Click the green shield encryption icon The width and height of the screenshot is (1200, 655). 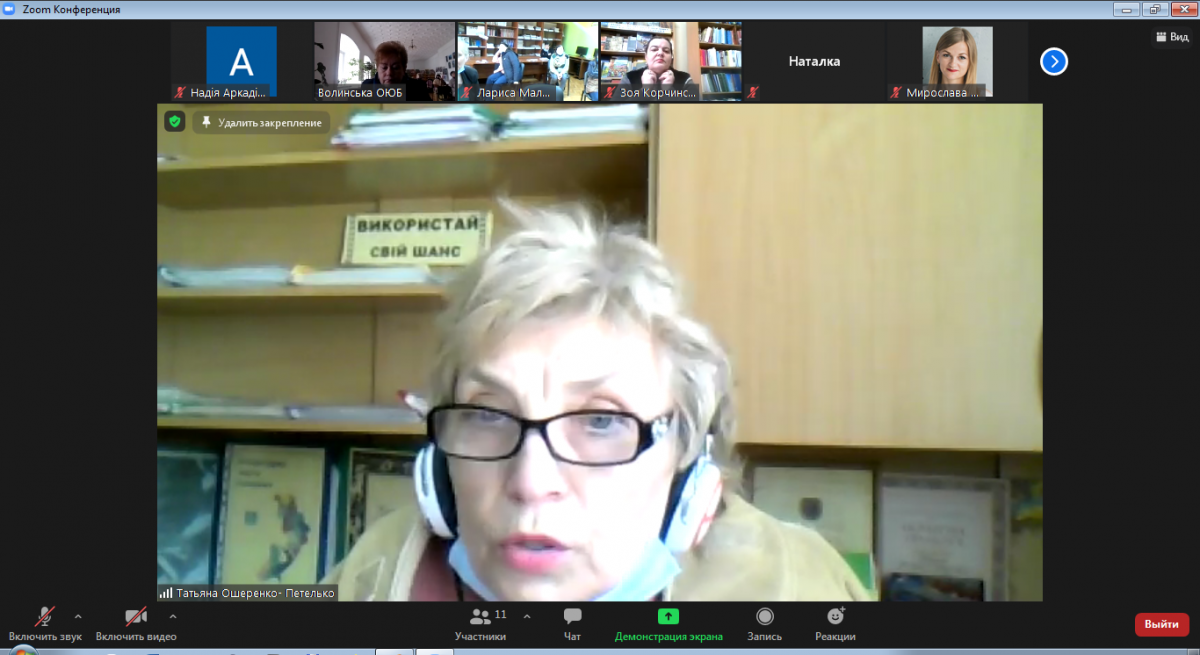click(x=175, y=122)
